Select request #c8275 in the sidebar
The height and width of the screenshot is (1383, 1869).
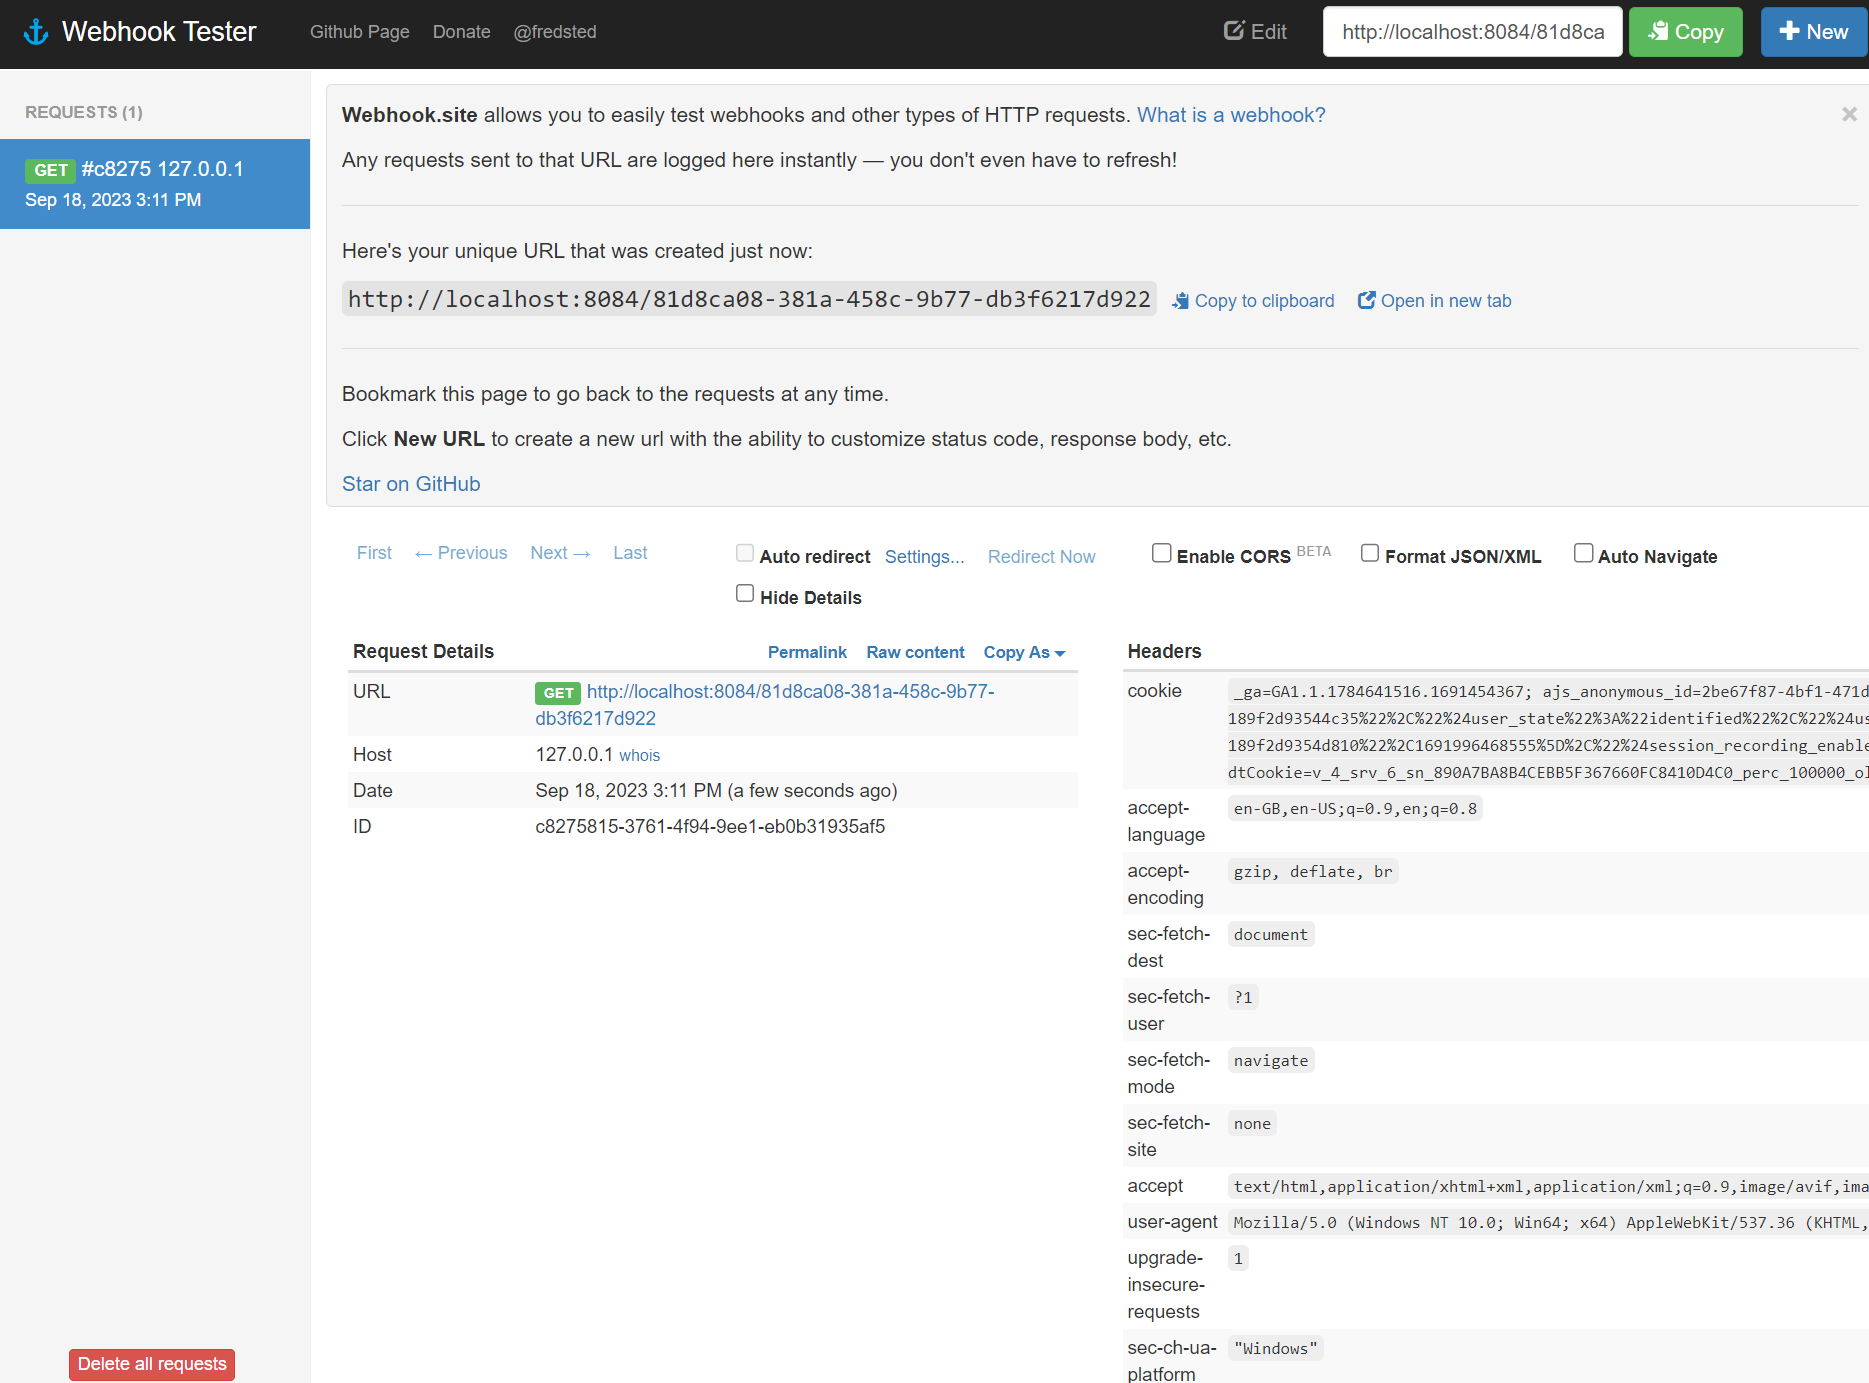coord(155,184)
